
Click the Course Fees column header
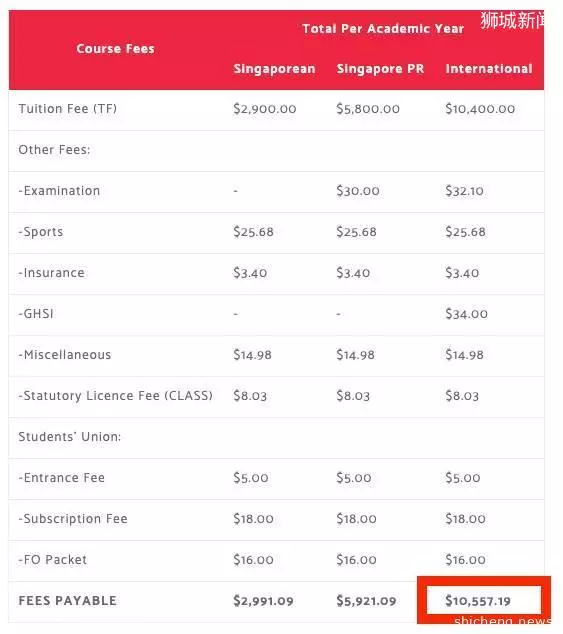tap(115, 49)
